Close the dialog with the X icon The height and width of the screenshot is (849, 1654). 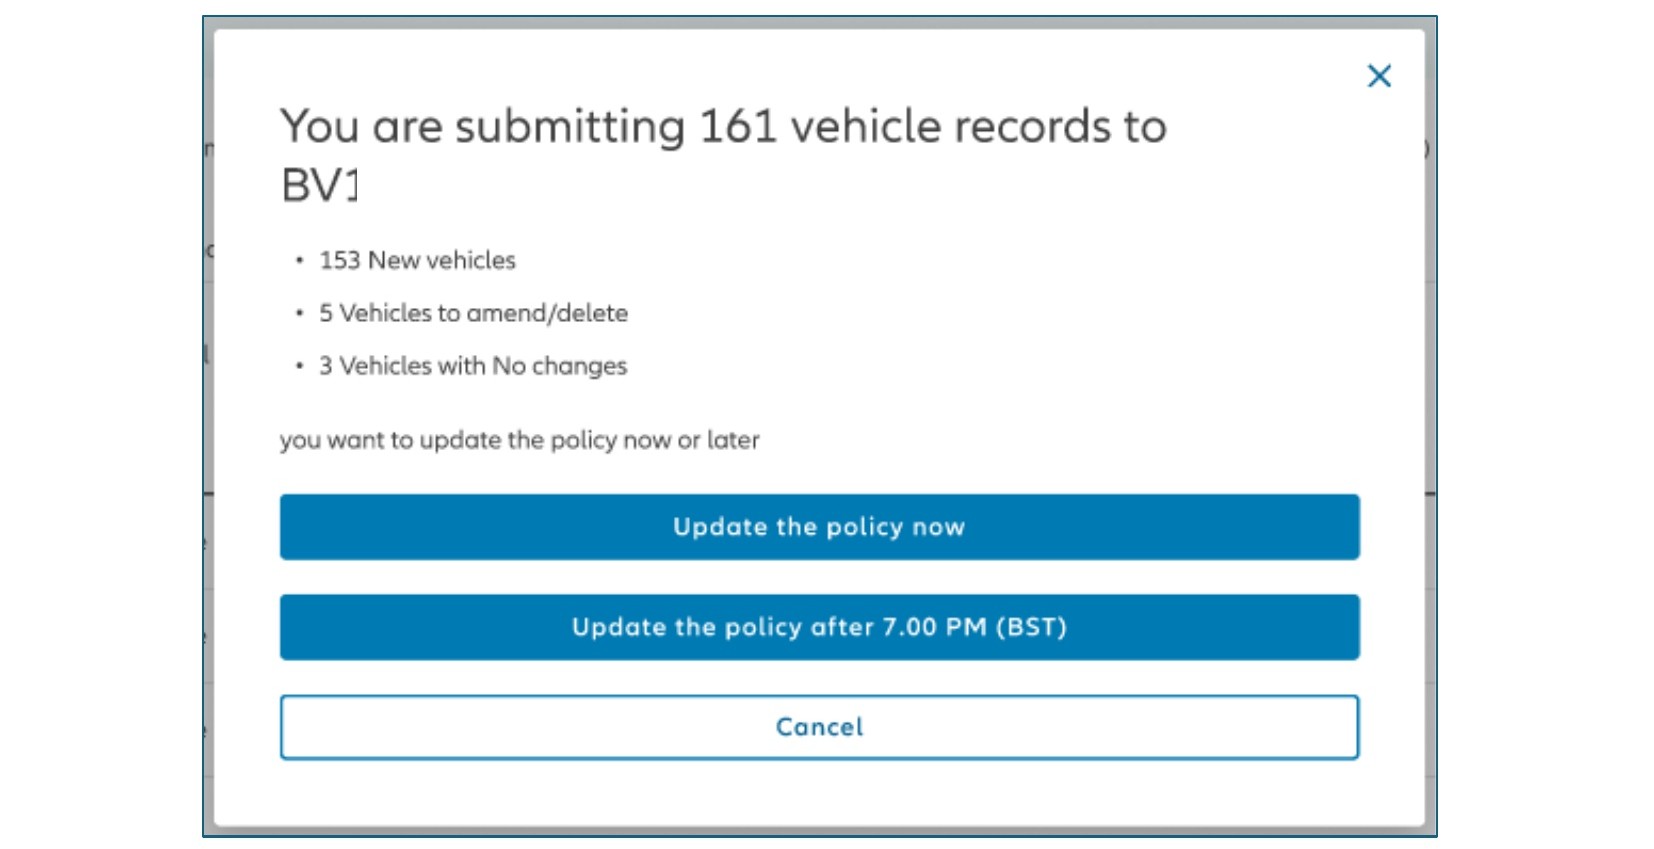(1379, 76)
